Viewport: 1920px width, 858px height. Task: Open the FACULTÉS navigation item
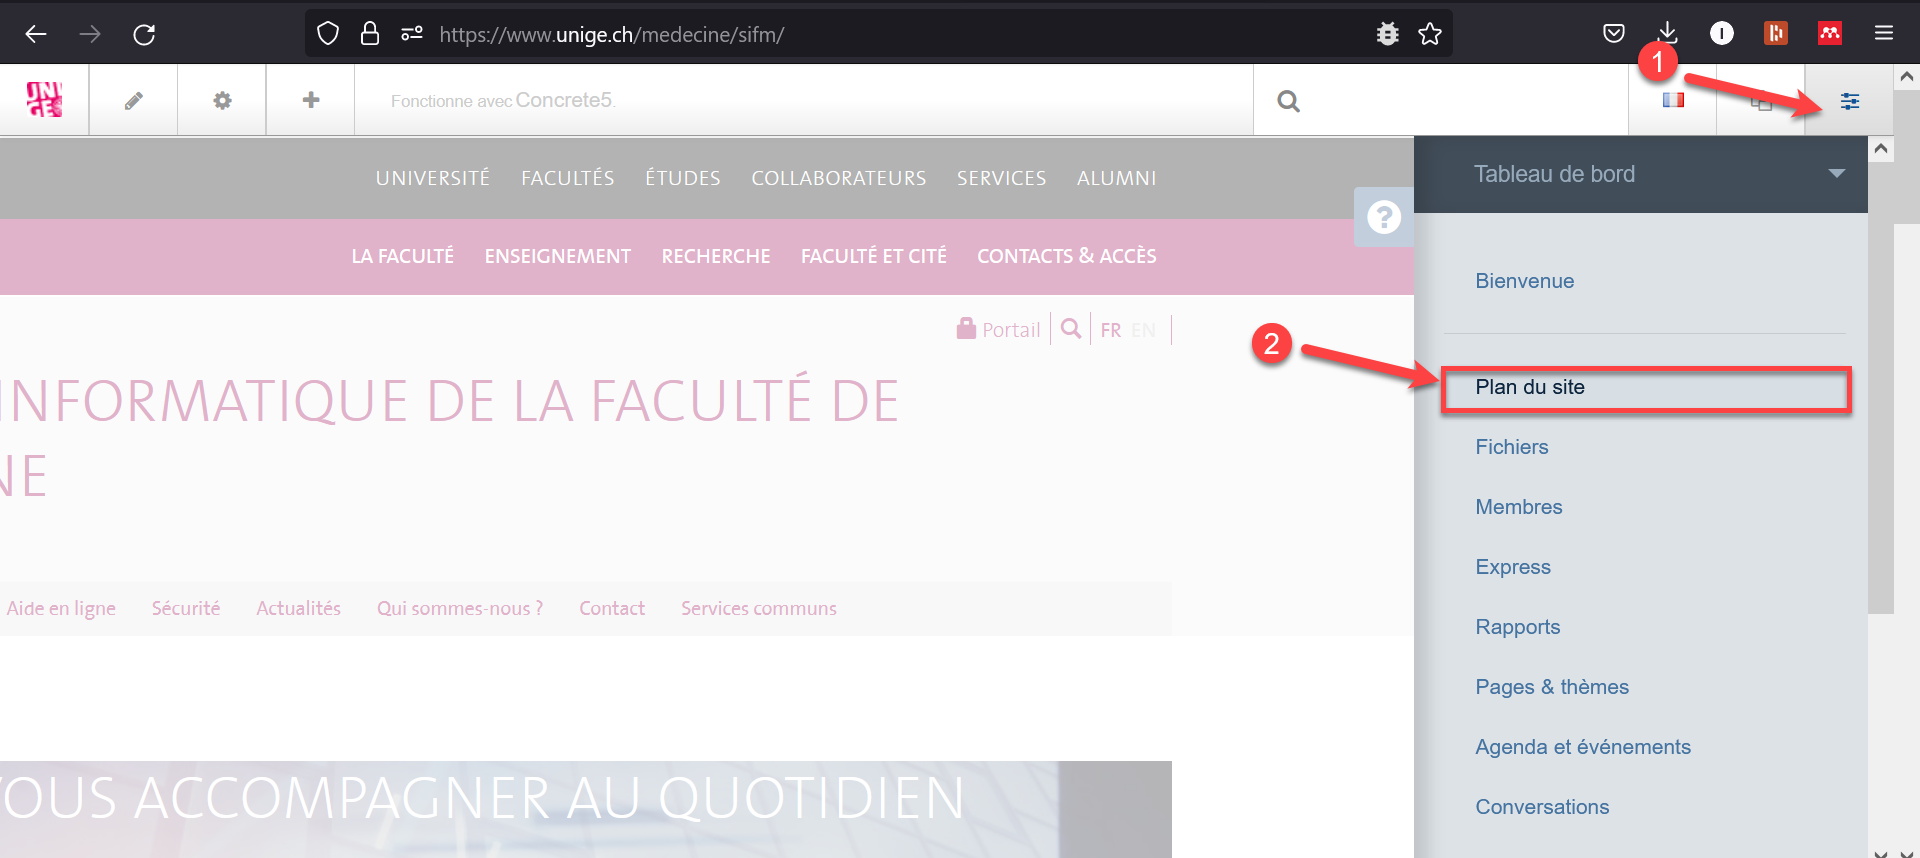(567, 178)
